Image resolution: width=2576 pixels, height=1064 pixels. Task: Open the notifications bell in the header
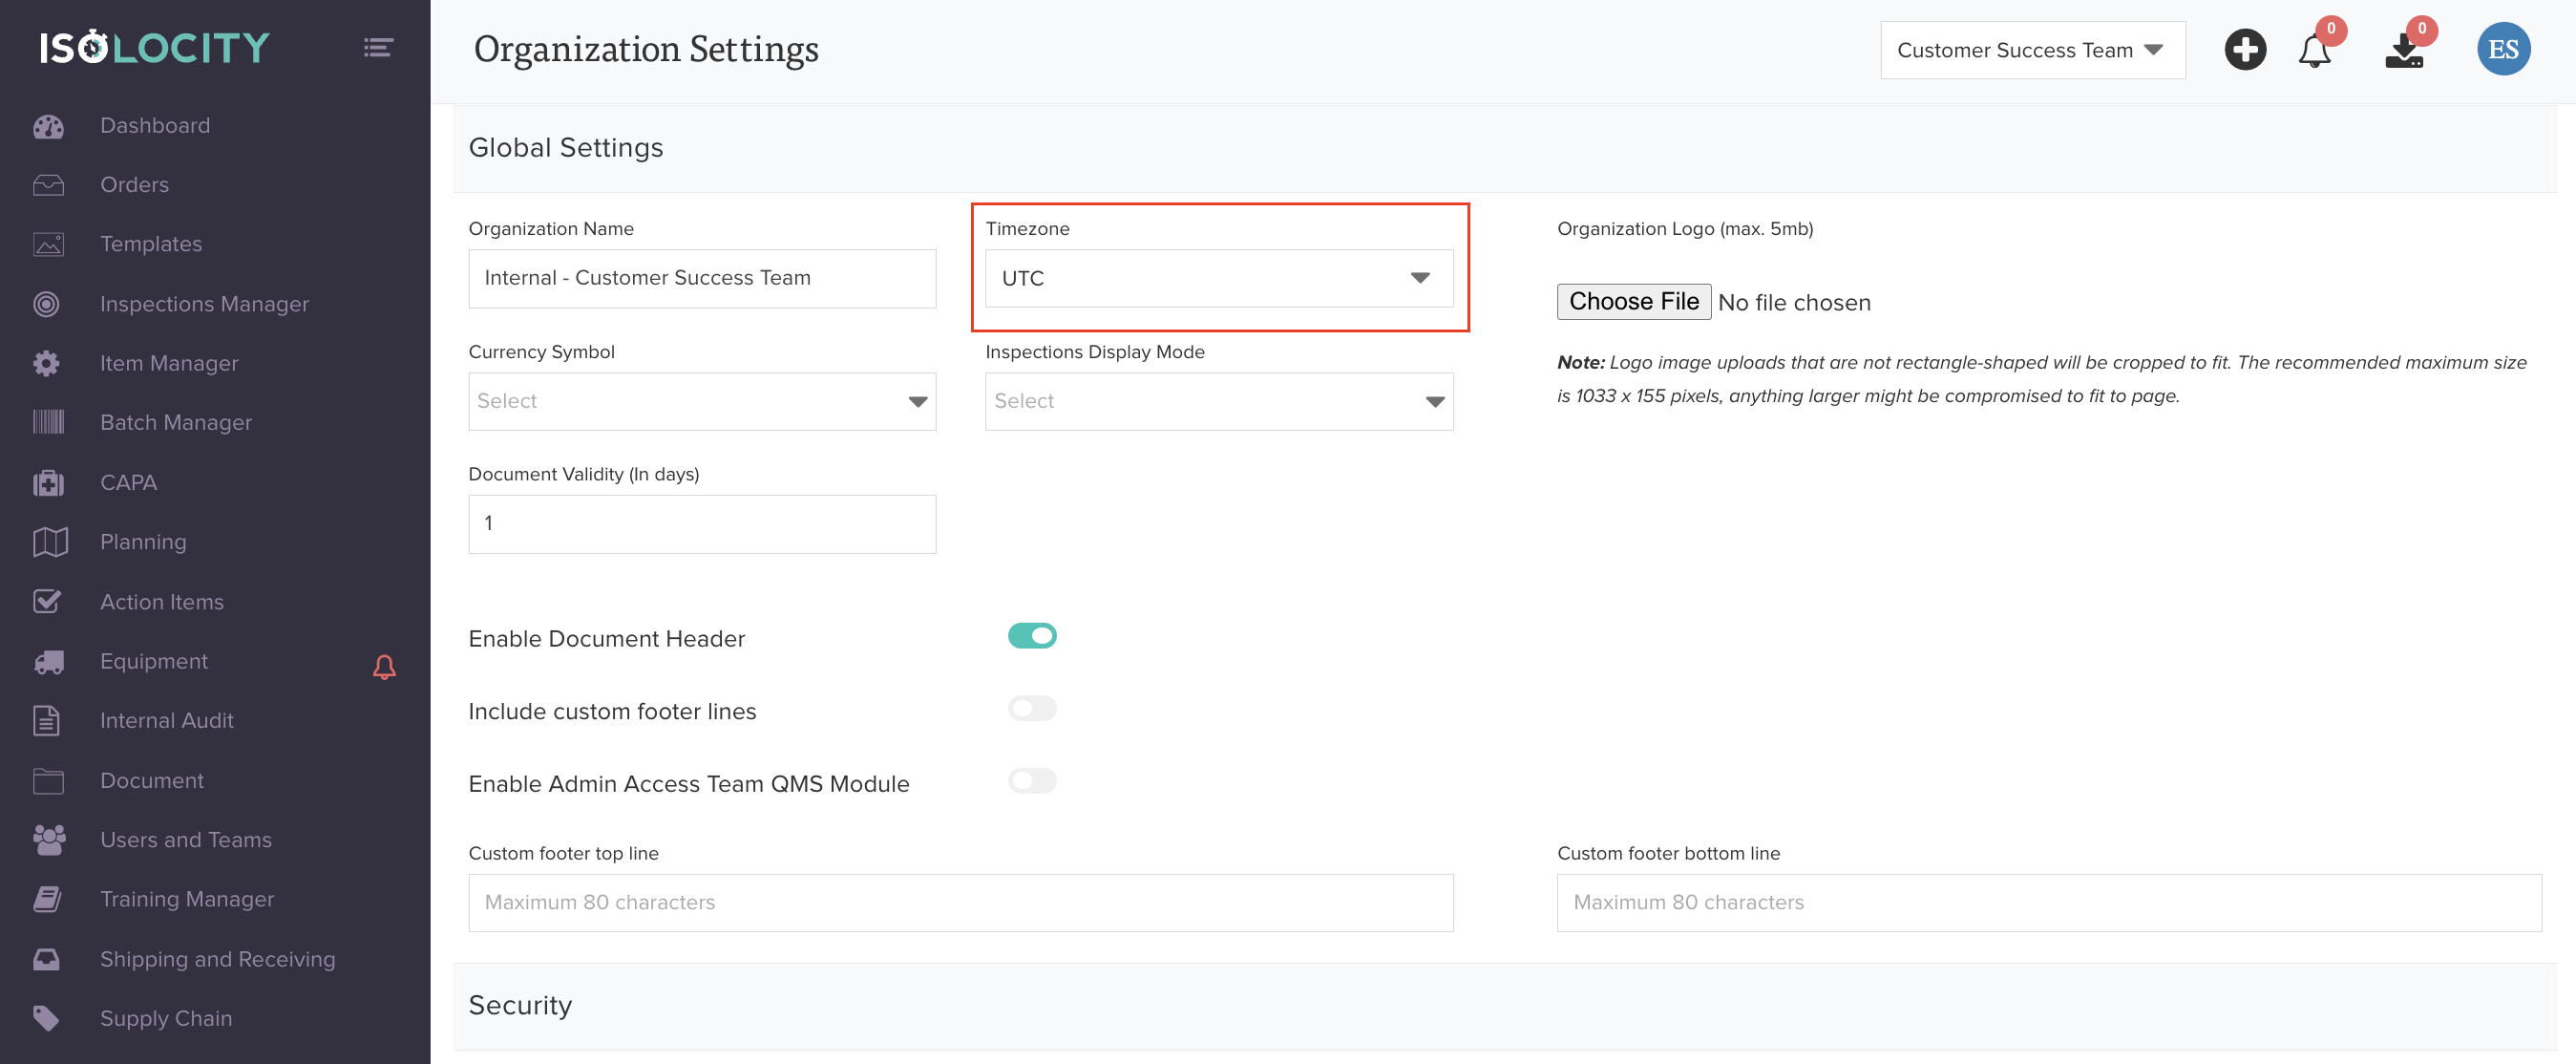[2314, 51]
